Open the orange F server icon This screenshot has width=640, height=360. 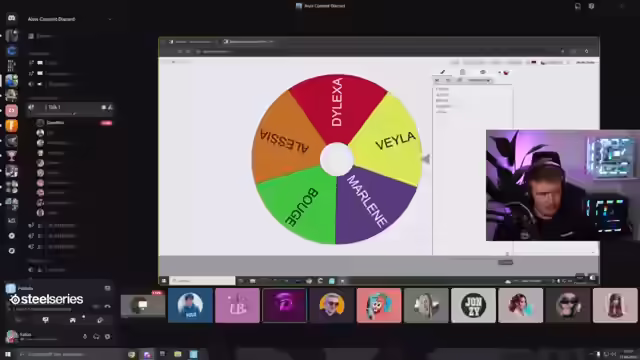coord(11,126)
